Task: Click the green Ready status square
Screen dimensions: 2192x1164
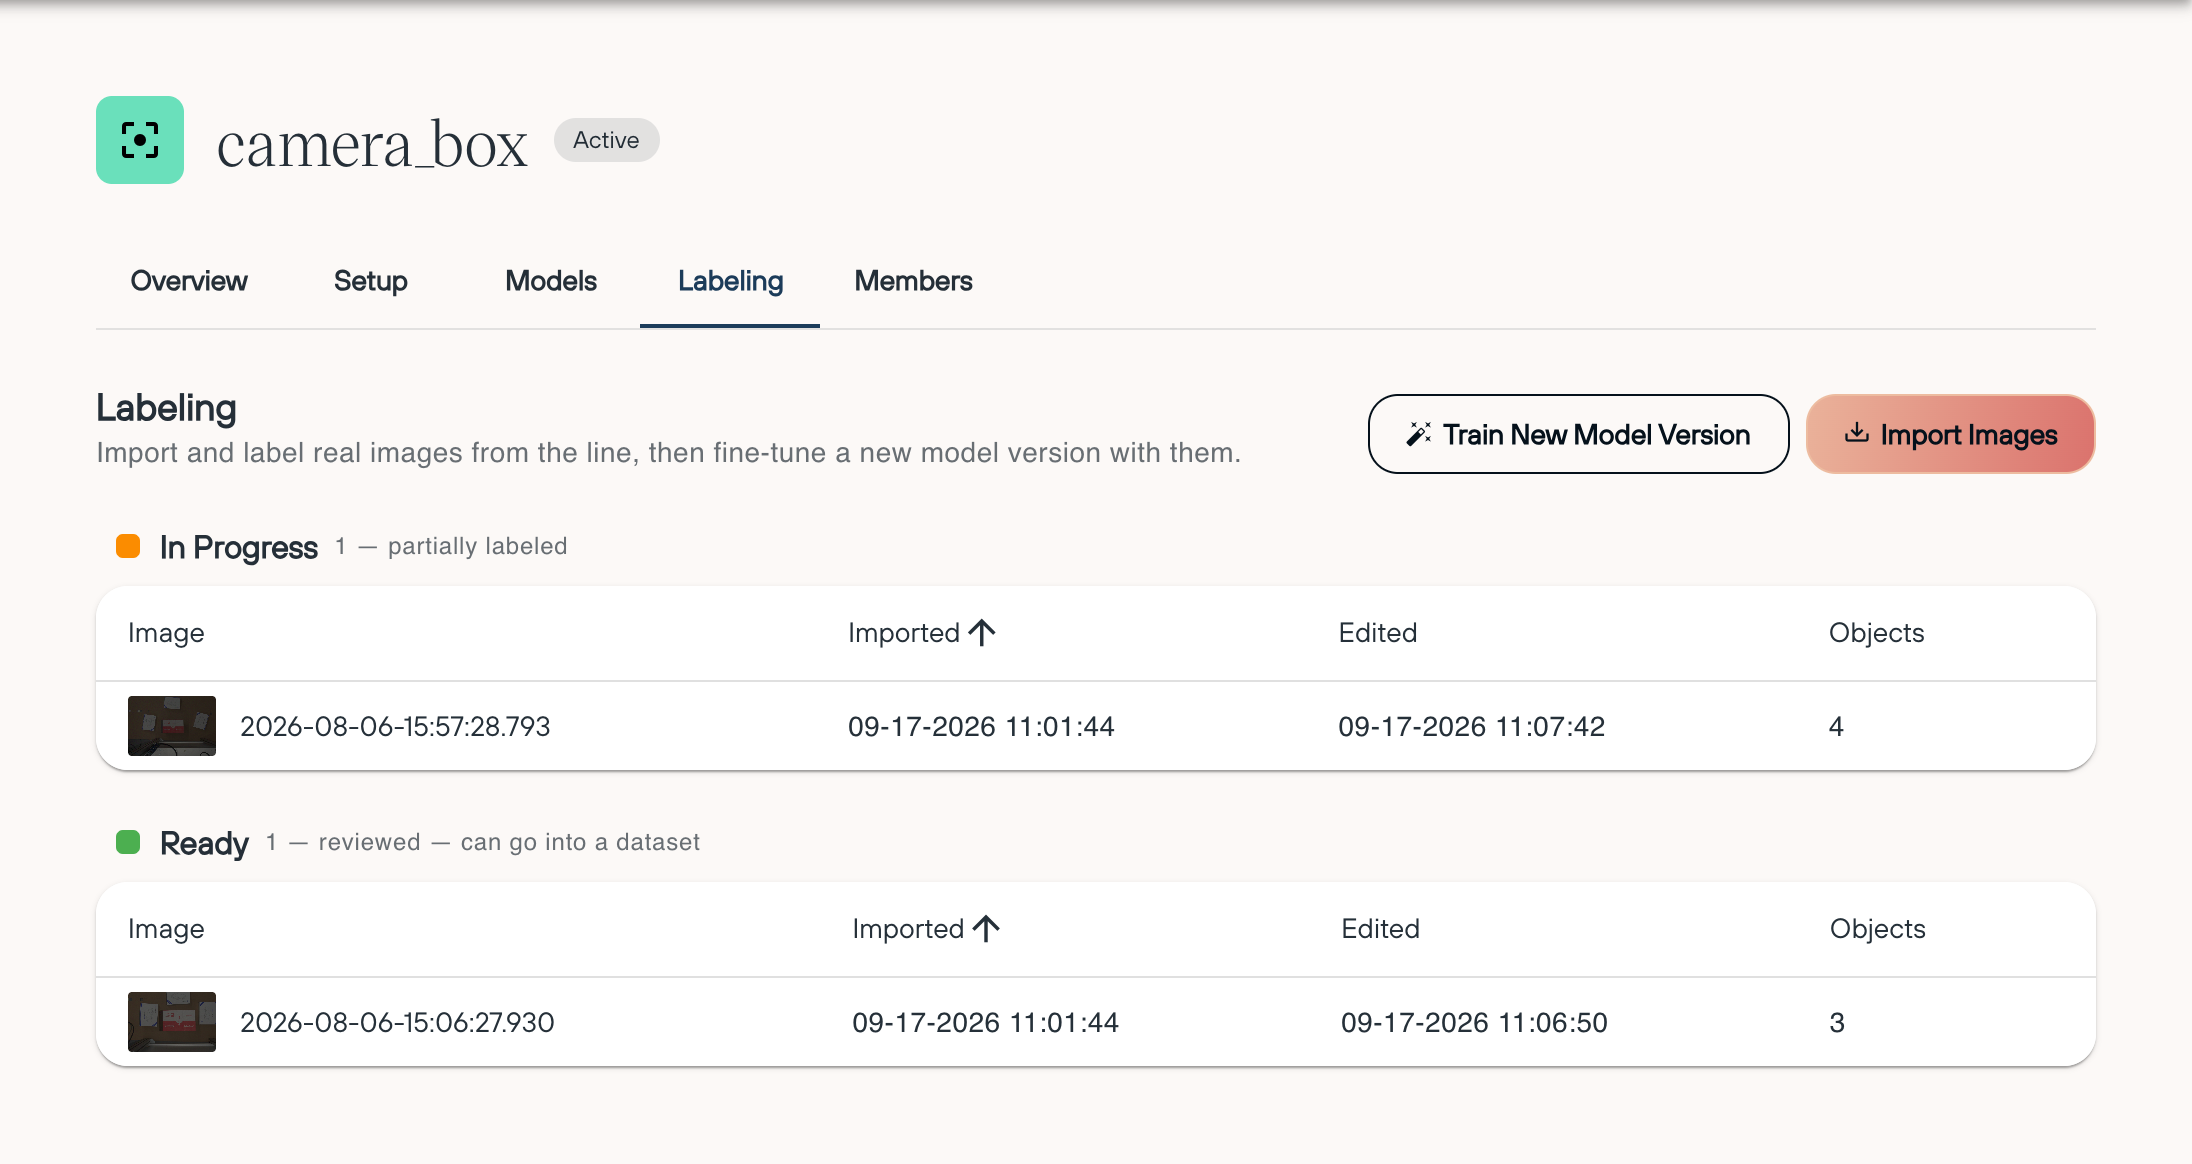Action: 128,842
